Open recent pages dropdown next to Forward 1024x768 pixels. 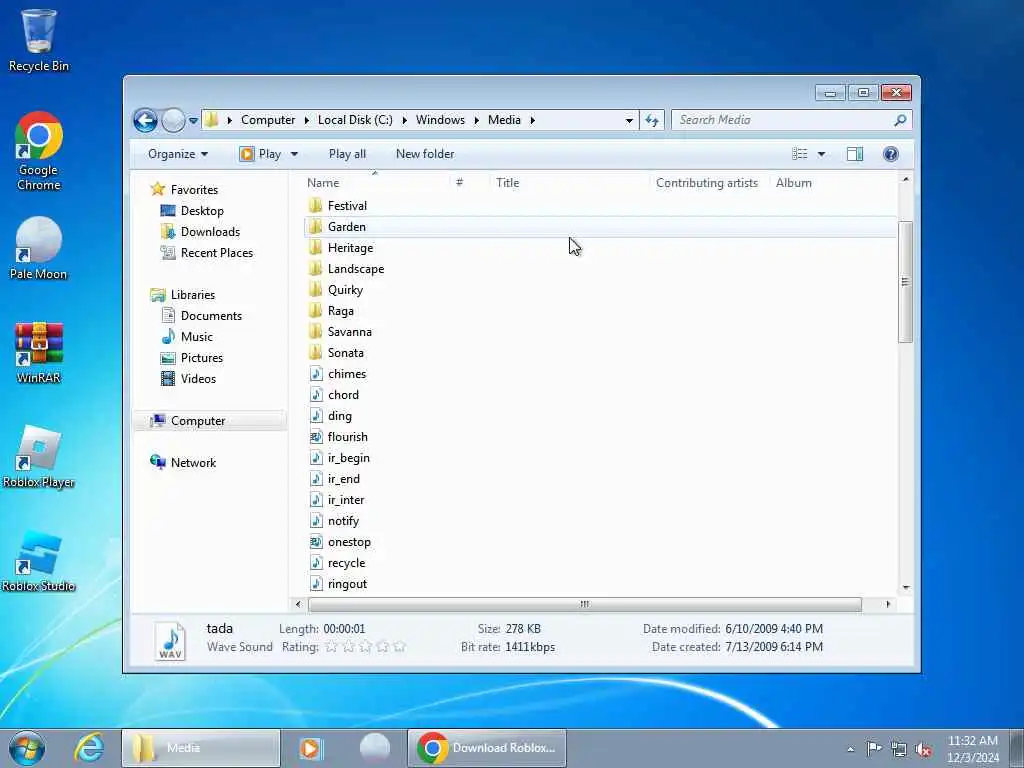pyautogui.click(x=193, y=121)
